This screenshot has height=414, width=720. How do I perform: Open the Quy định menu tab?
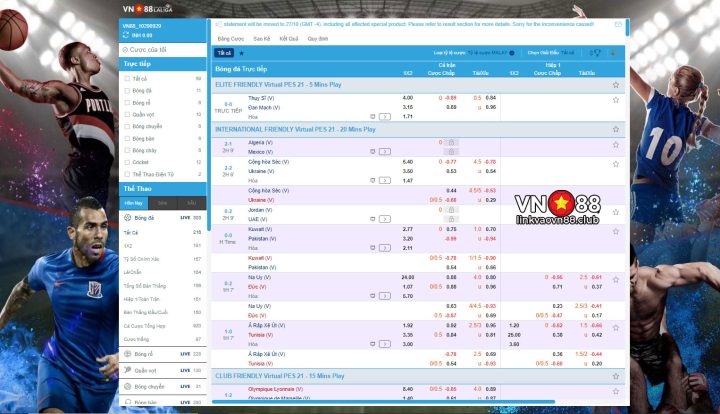pyautogui.click(x=317, y=39)
